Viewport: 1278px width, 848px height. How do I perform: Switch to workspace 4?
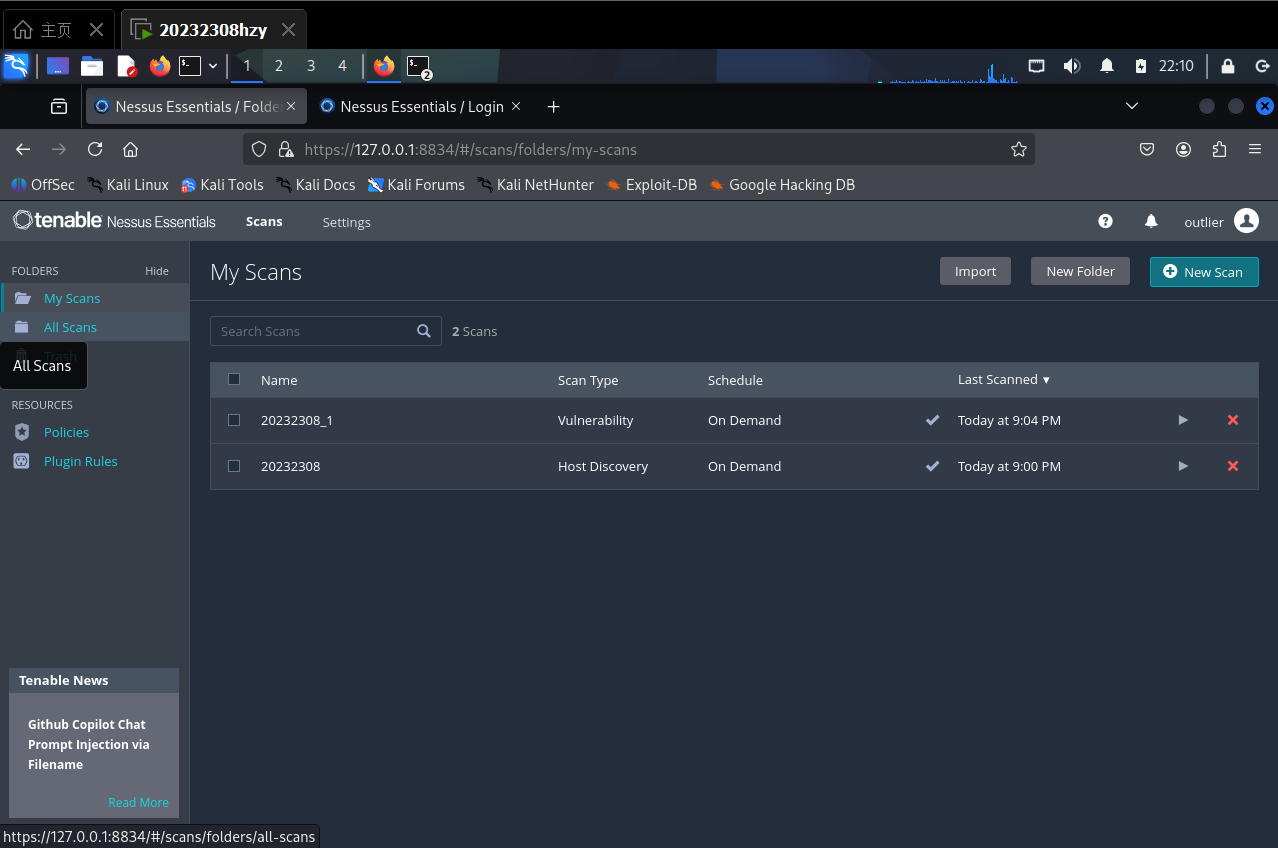click(342, 66)
